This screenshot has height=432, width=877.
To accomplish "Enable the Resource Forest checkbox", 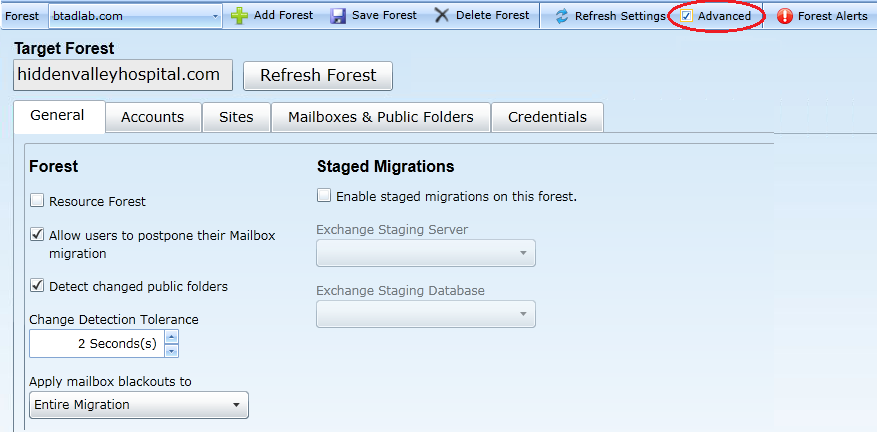I will click(37, 201).
